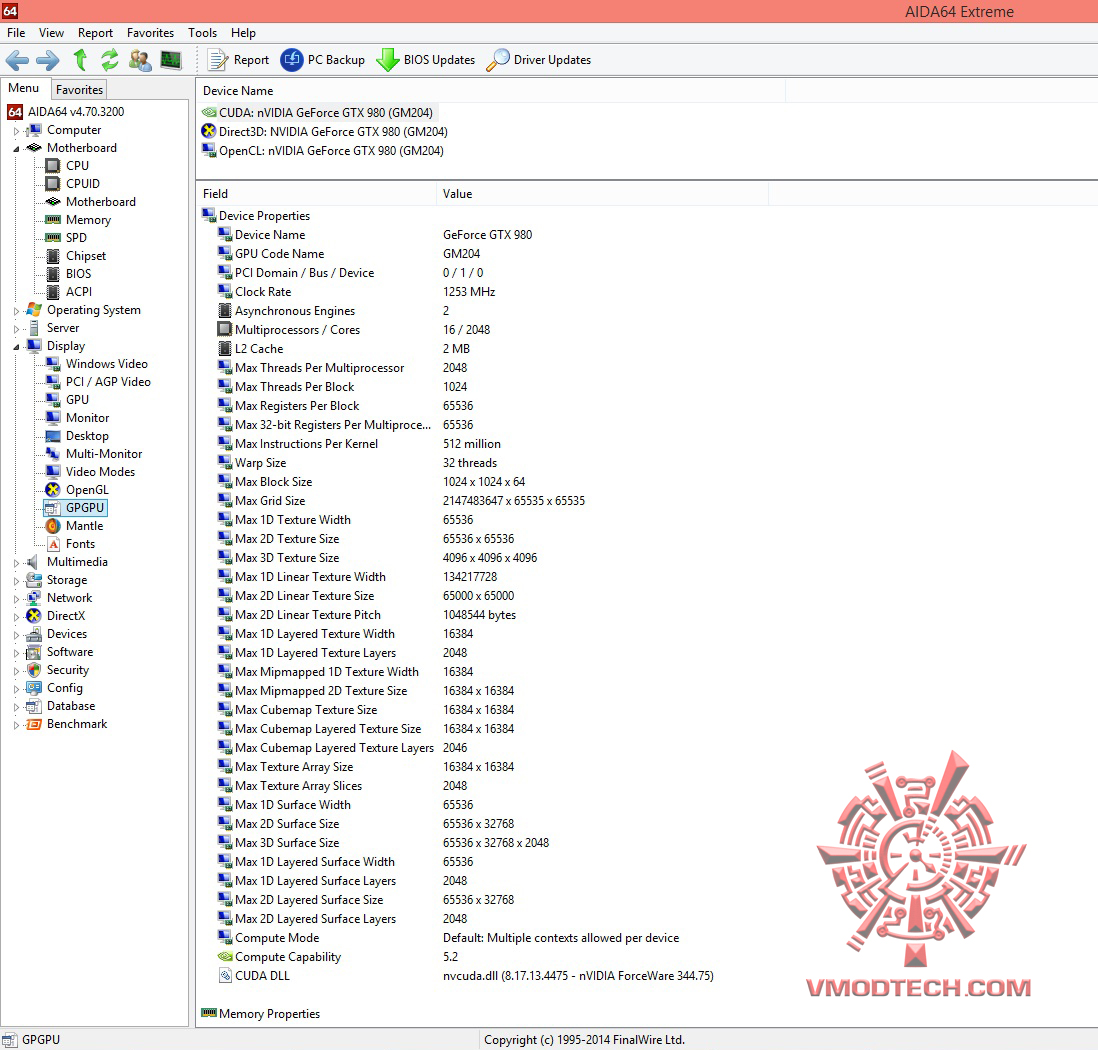
Task: Select the Devices tree item
Action: click(x=67, y=634)
